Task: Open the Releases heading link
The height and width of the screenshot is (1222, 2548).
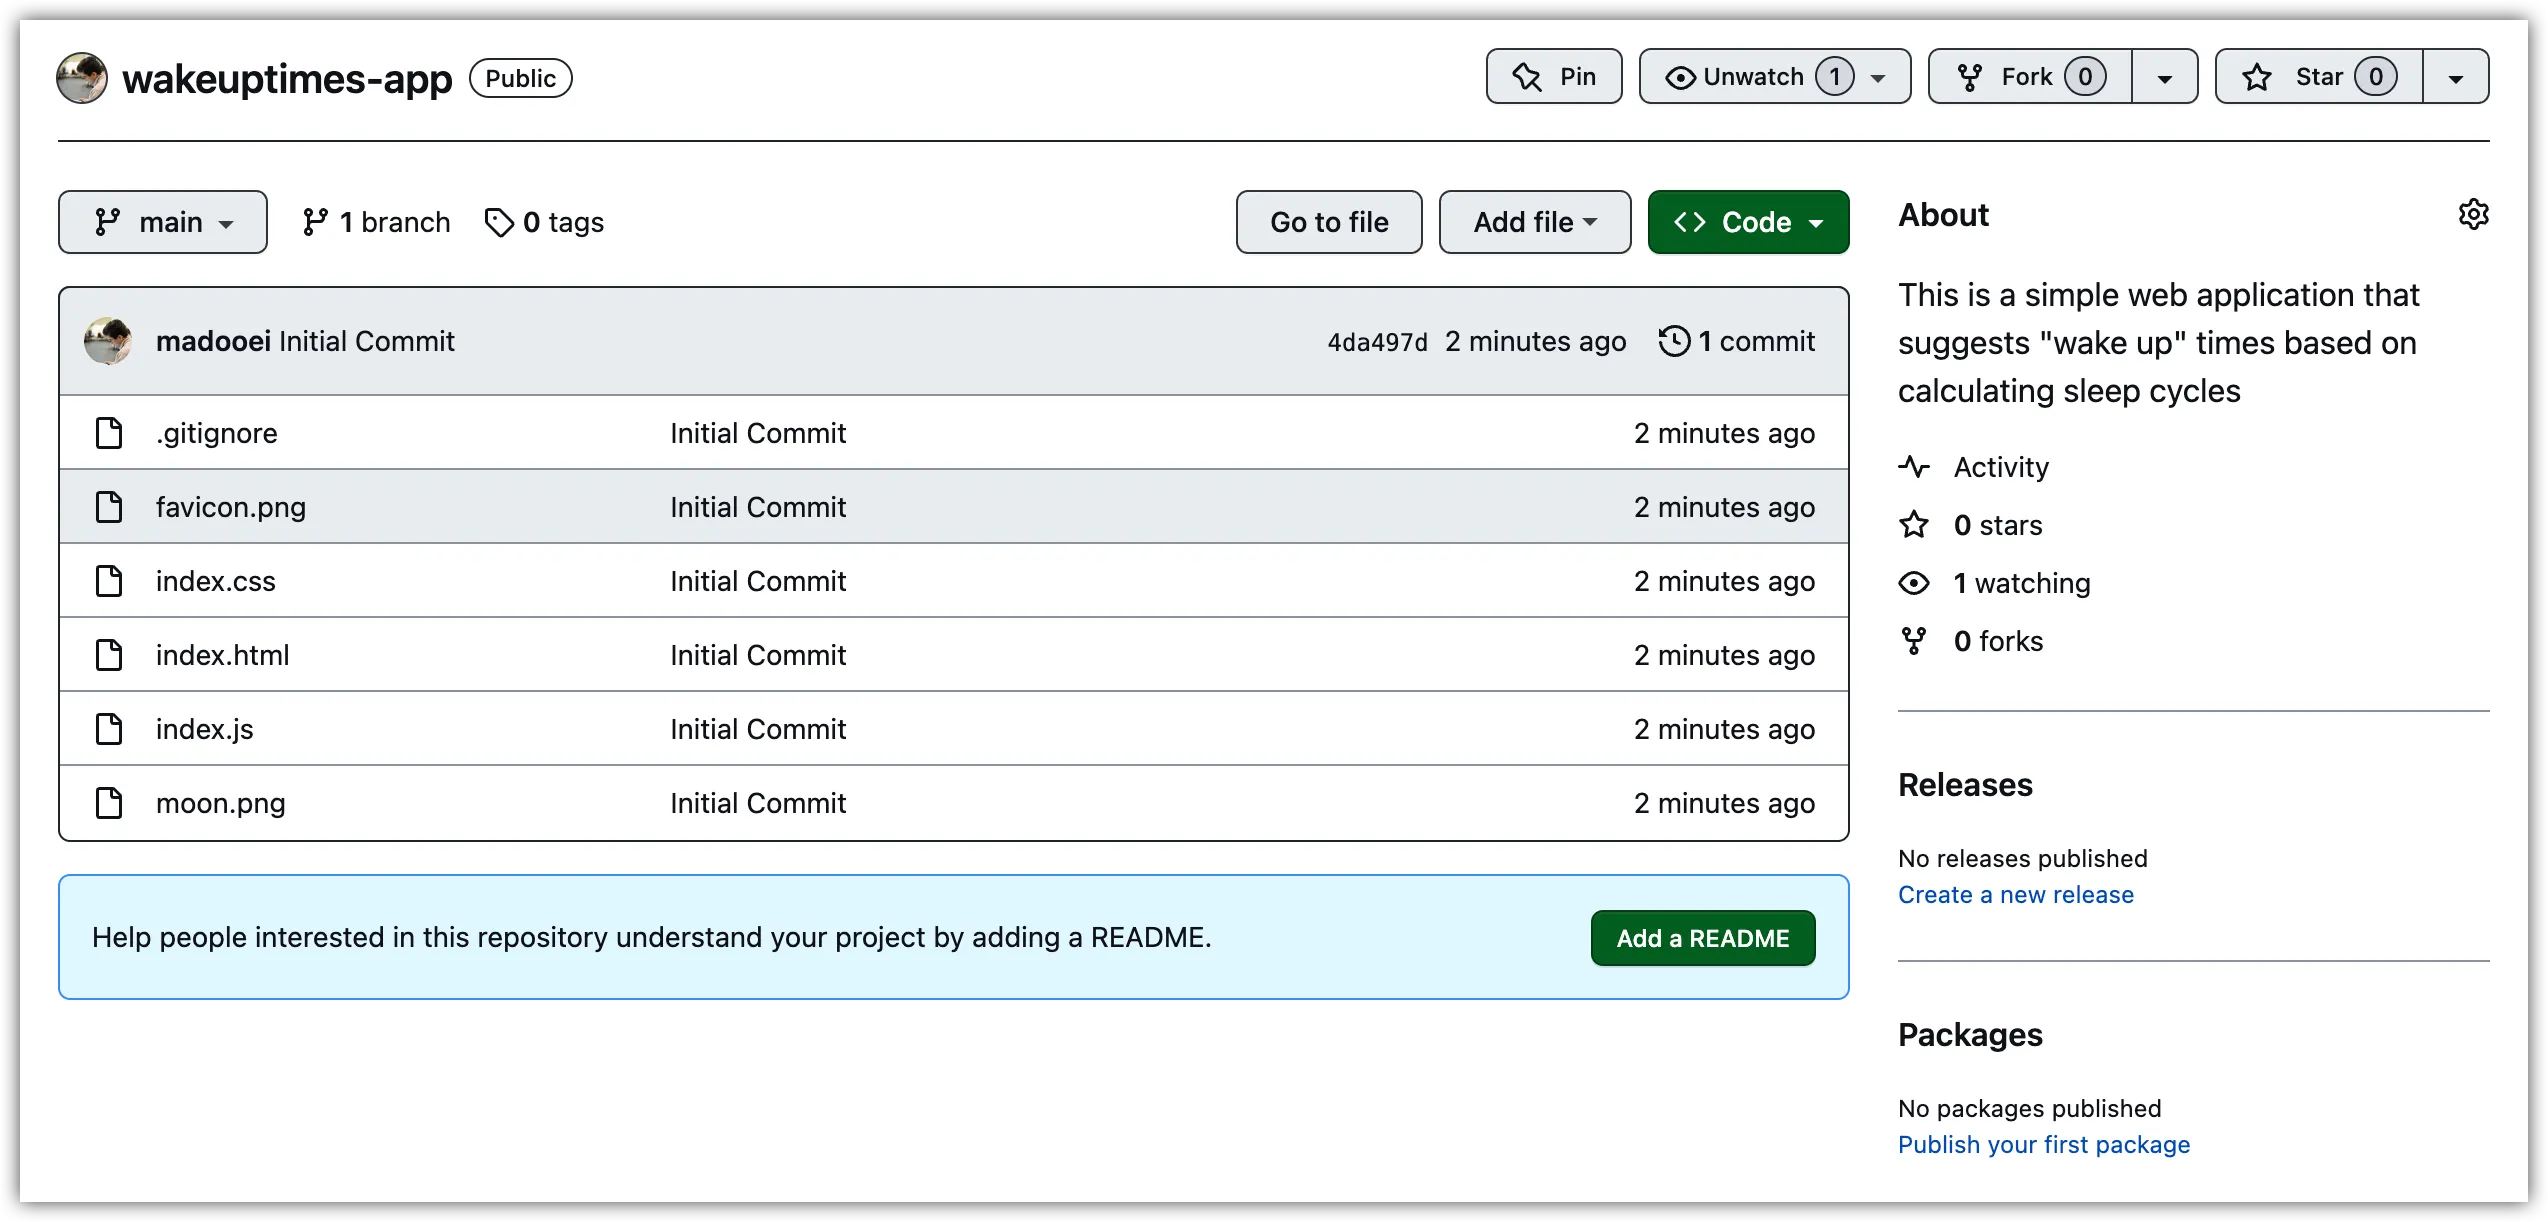Action: 1965,785
